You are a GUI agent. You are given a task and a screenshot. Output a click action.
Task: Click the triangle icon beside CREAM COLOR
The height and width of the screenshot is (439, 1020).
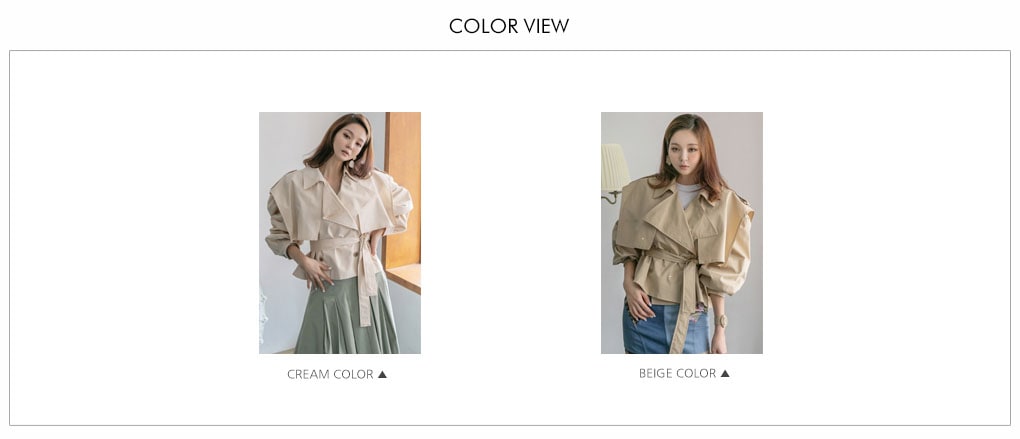[382, 375]
